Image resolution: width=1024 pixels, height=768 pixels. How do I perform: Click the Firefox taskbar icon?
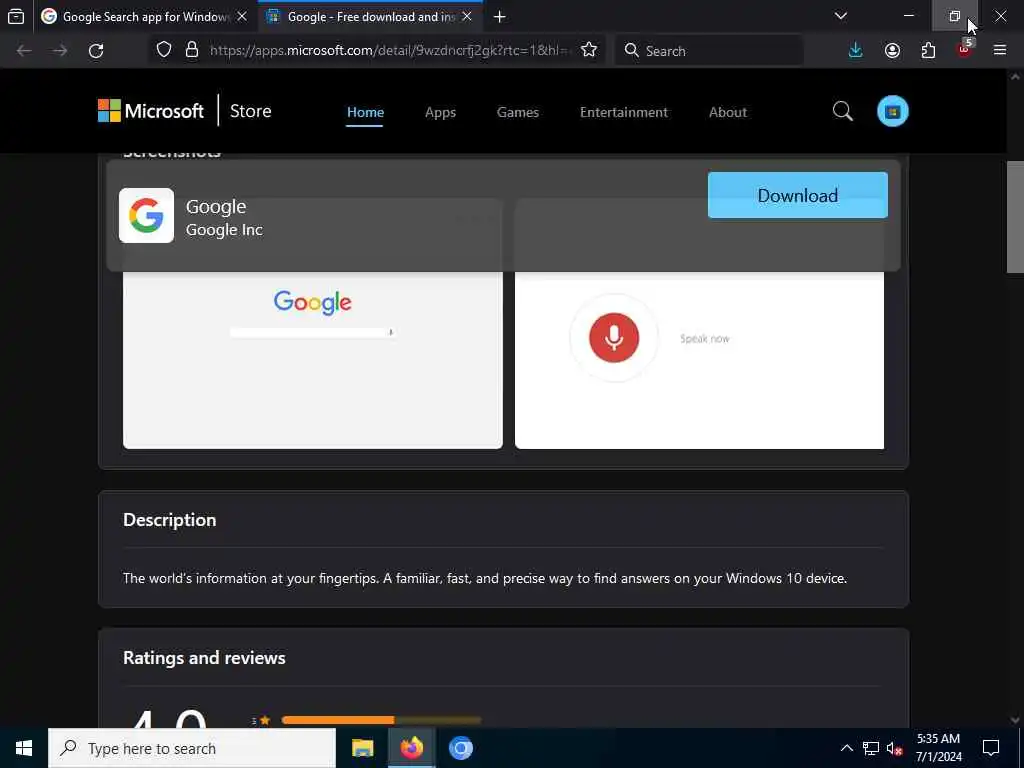tap(411, 748)
